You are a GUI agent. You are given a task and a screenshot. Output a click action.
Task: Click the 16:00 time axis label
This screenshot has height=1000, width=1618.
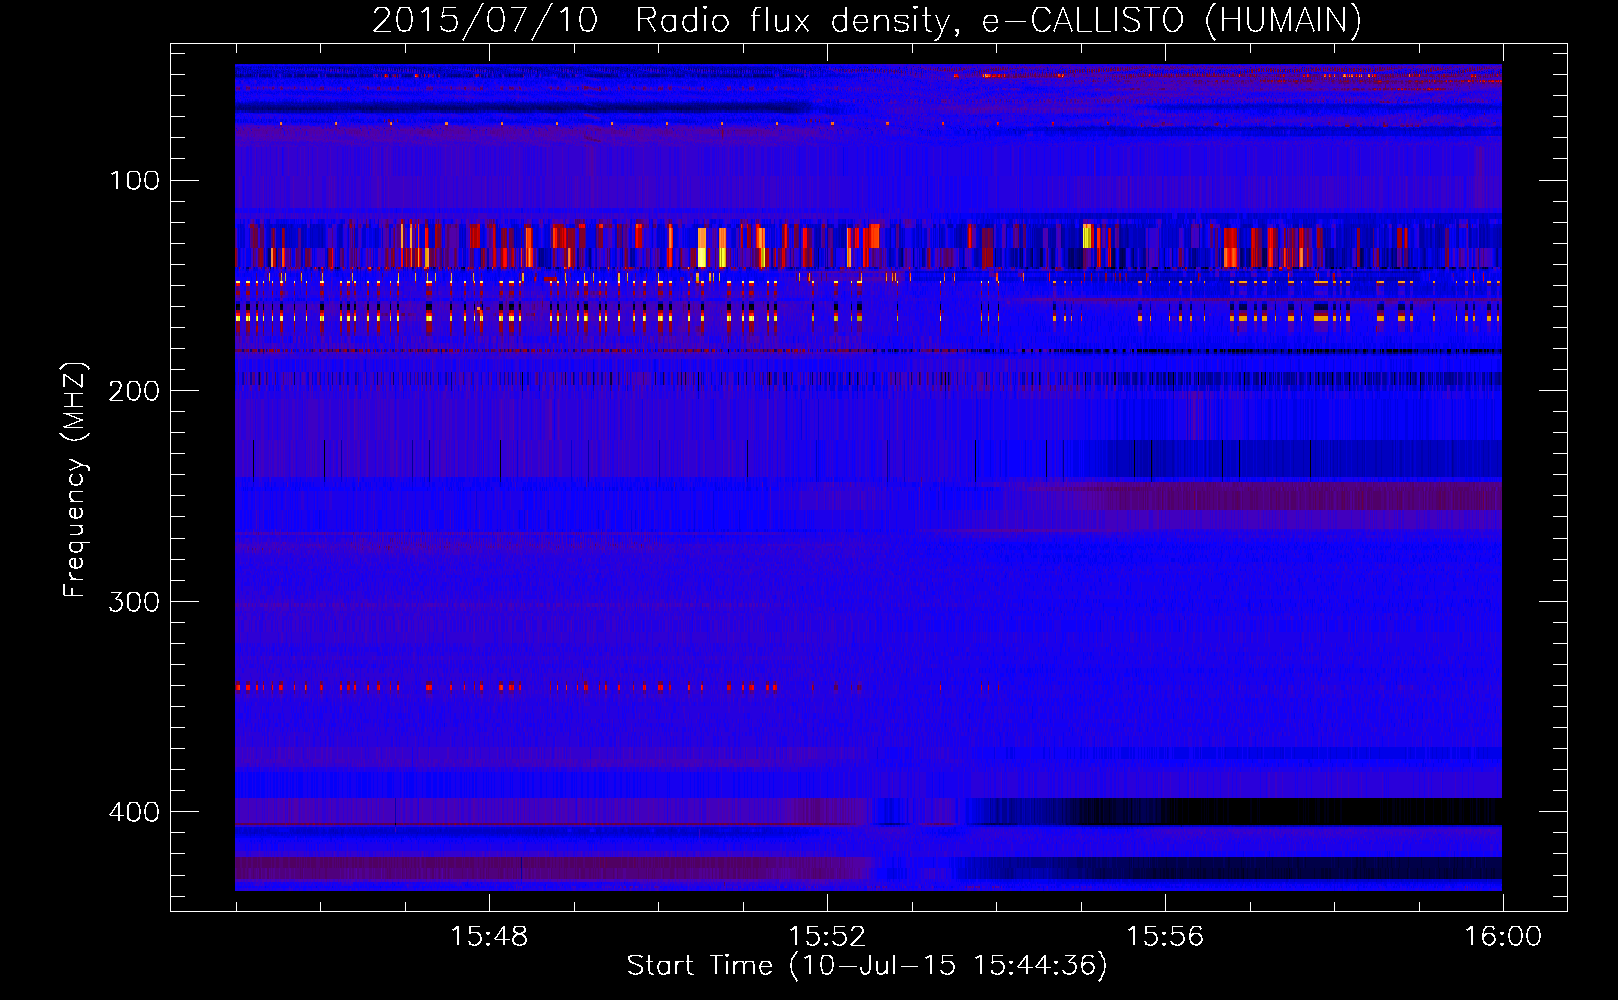pos(1503,937)
